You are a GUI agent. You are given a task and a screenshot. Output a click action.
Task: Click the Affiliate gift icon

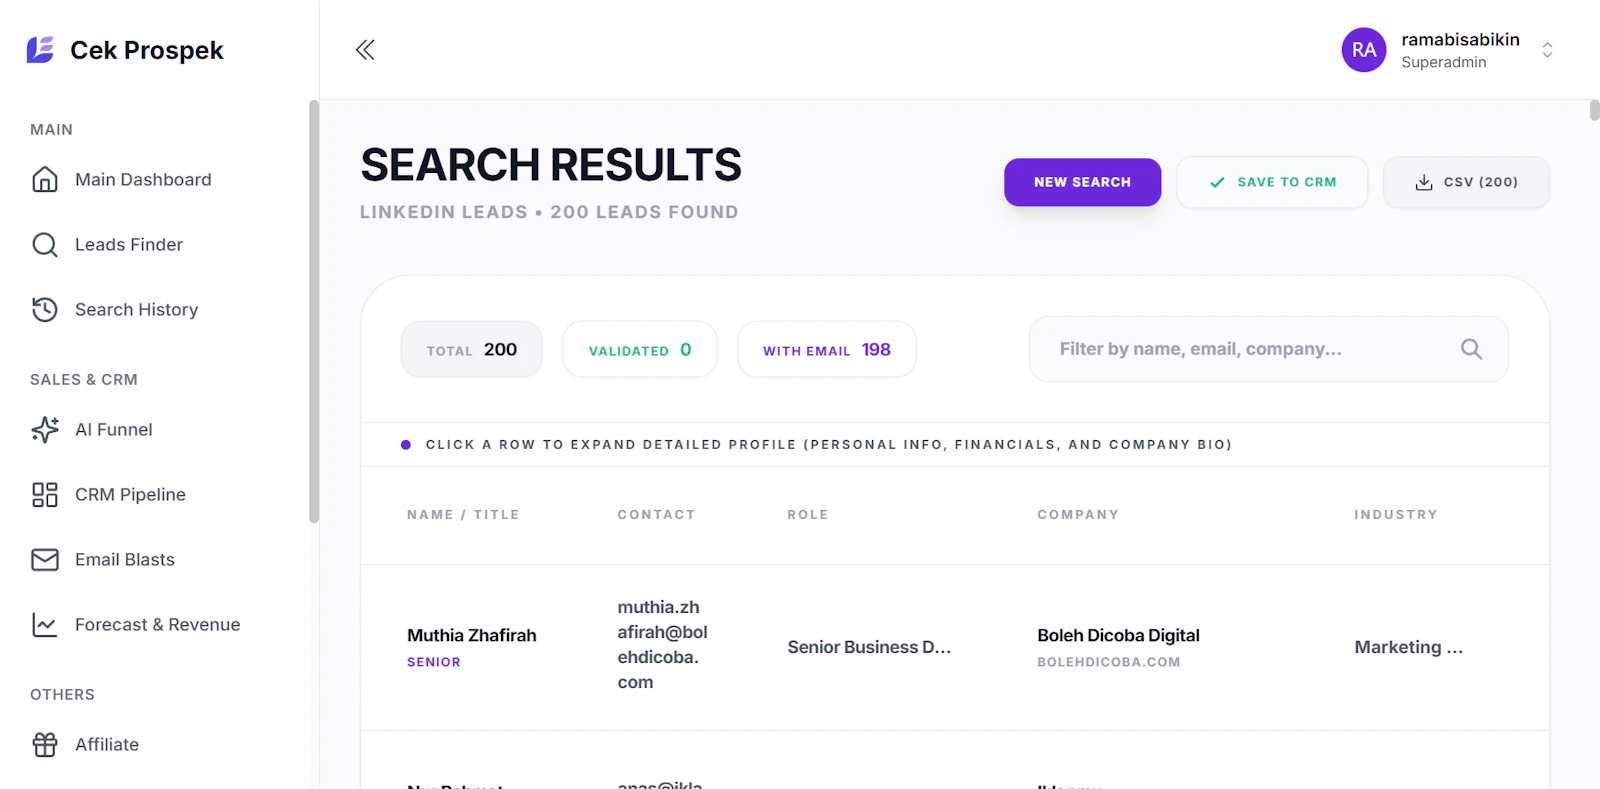click(45, 745)
